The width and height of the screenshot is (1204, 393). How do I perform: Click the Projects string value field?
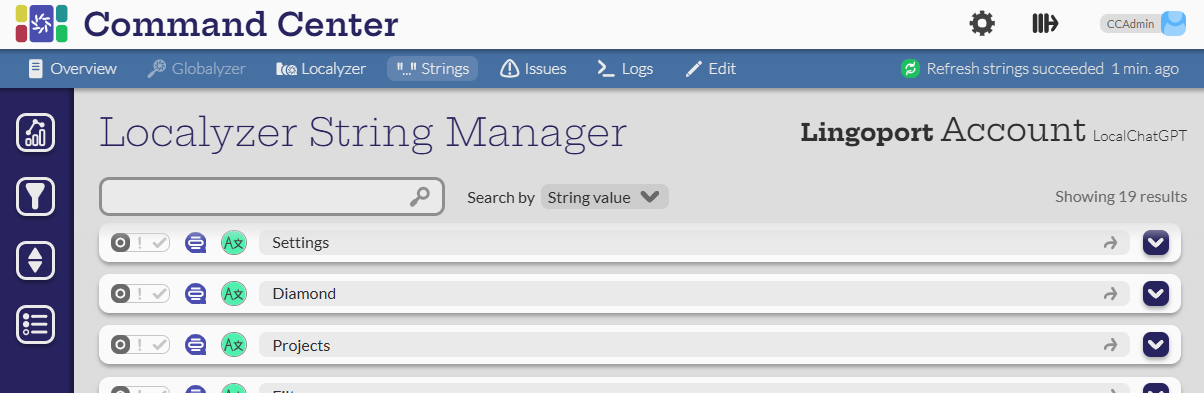[x=694, y=345]
